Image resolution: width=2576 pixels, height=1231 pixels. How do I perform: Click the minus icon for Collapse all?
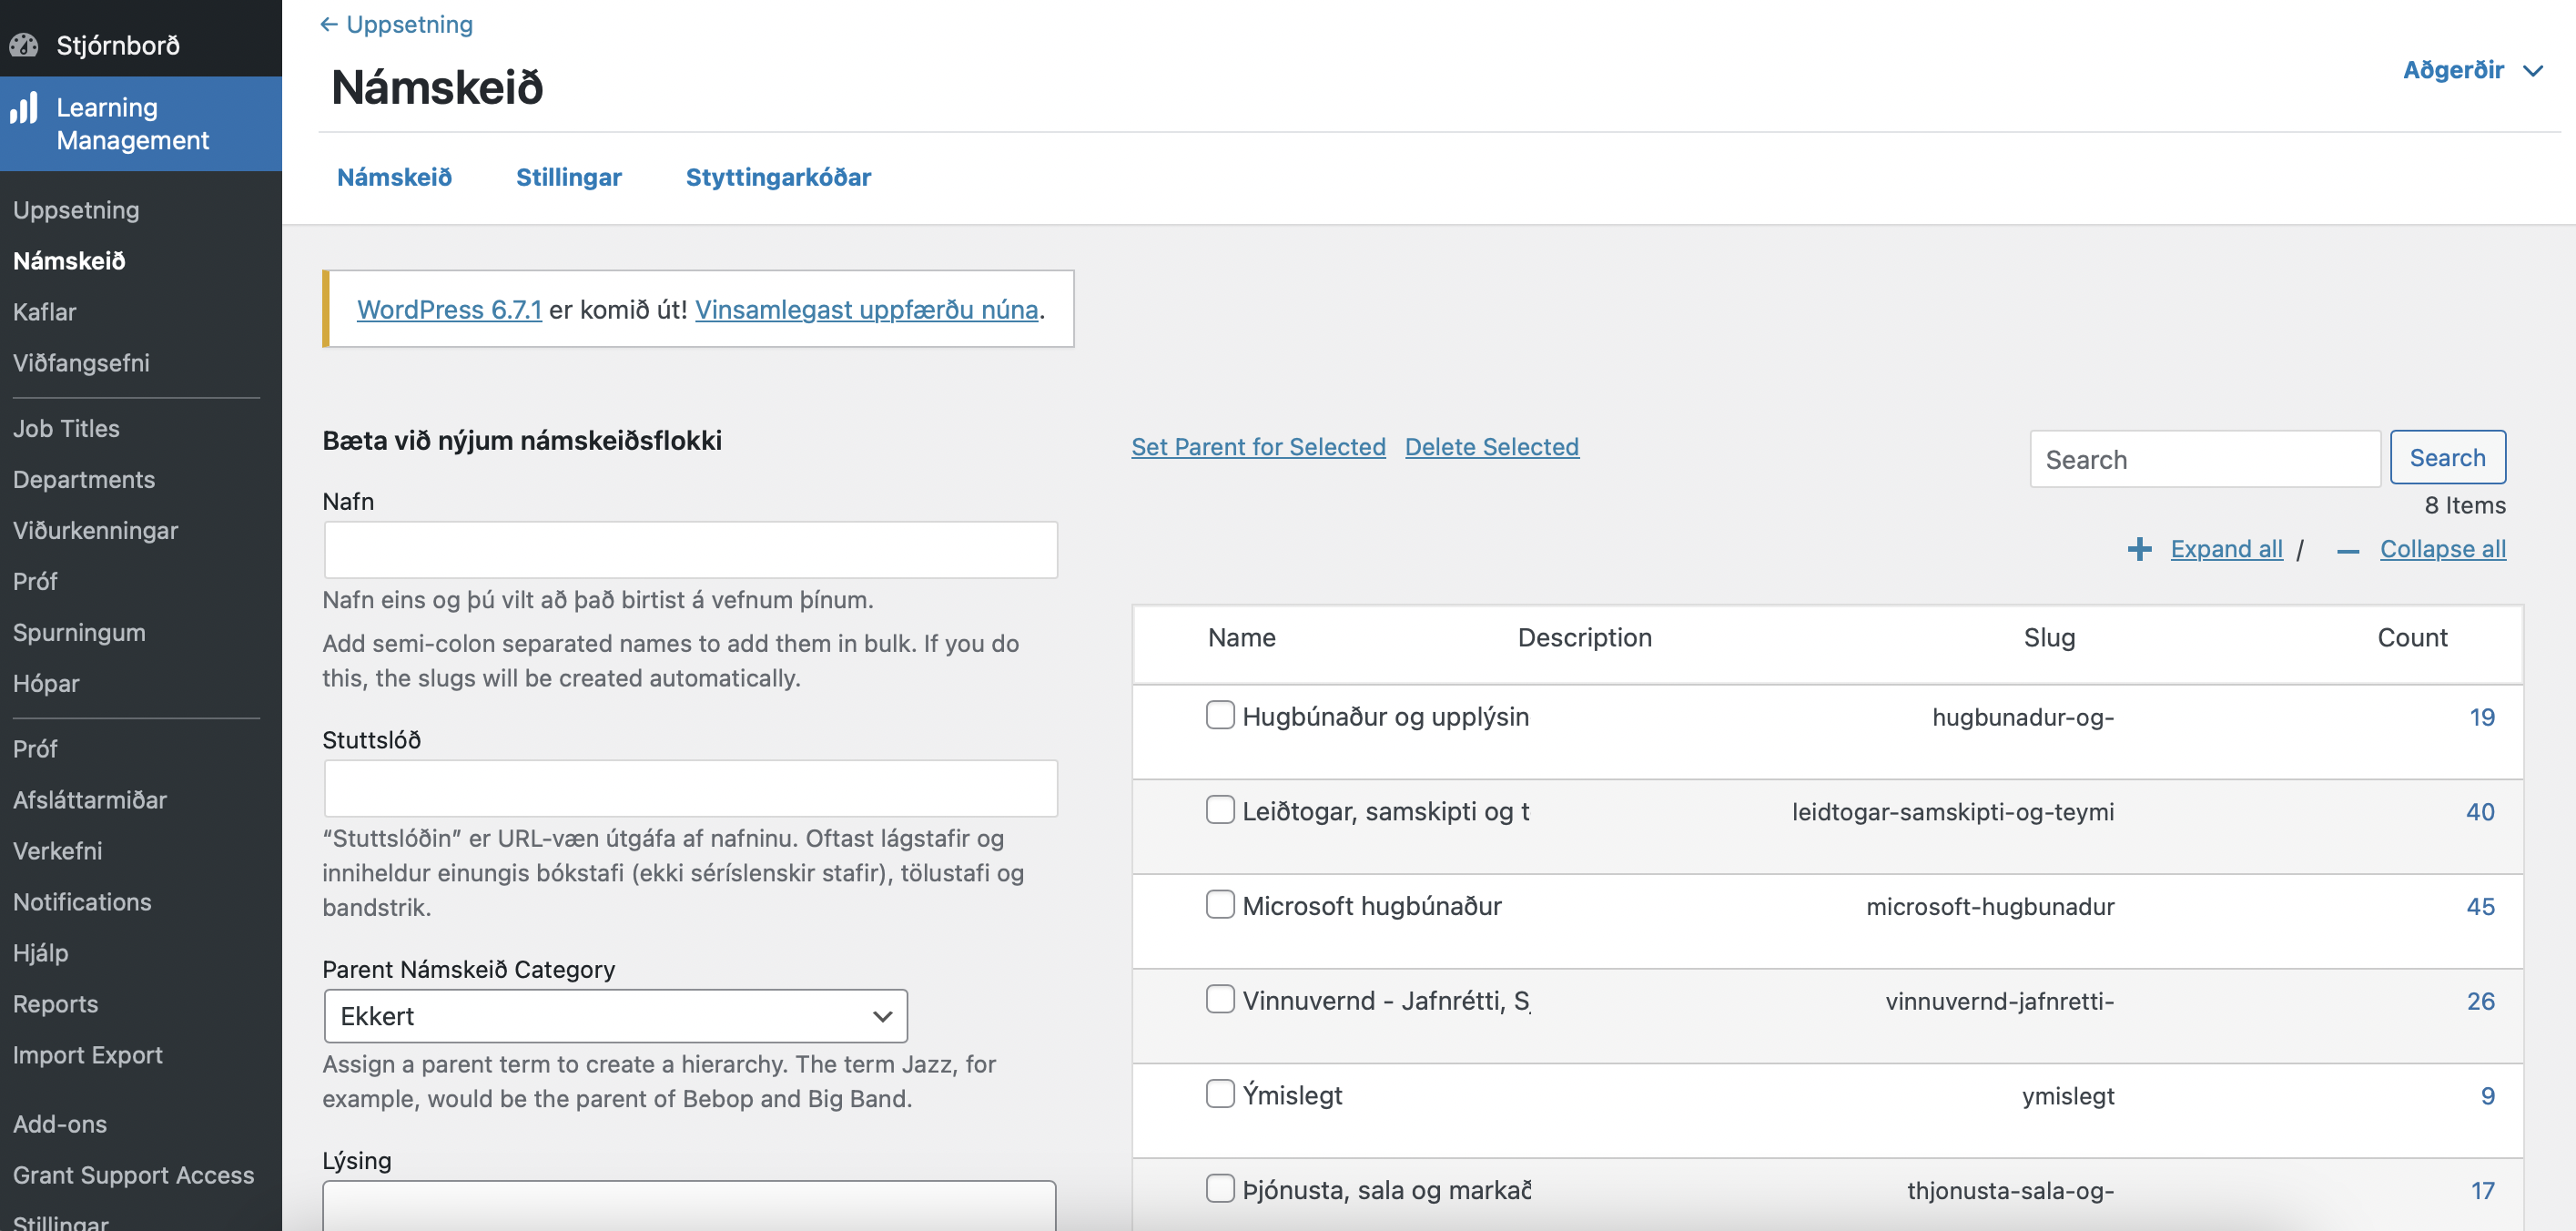point(2348,550)
